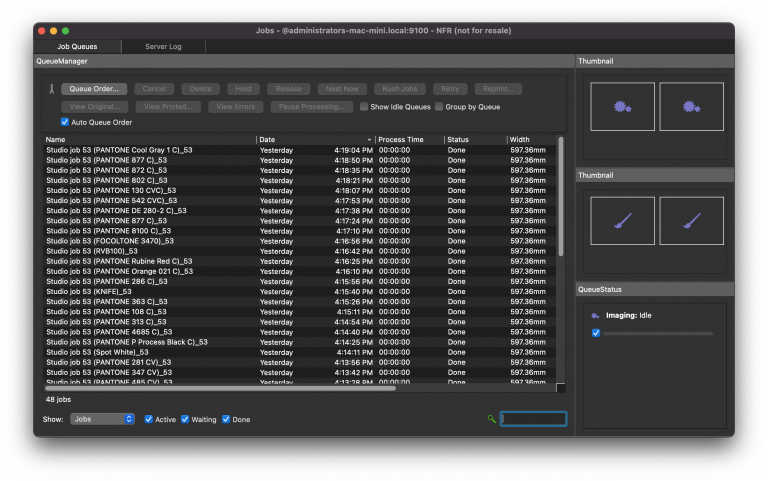The width and height of the screenshot is (768, 481).
Task: Select job PANTONE 286 C_53
Action: 300,282
